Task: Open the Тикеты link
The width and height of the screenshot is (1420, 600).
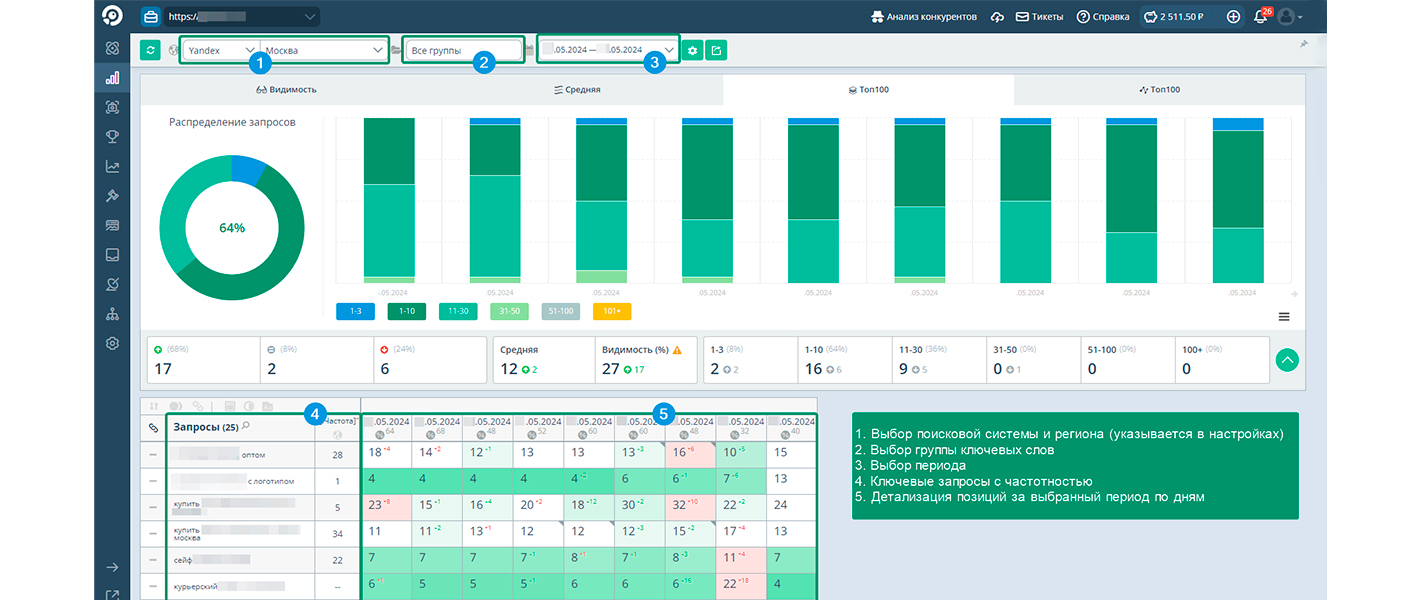Action: 1039,17
